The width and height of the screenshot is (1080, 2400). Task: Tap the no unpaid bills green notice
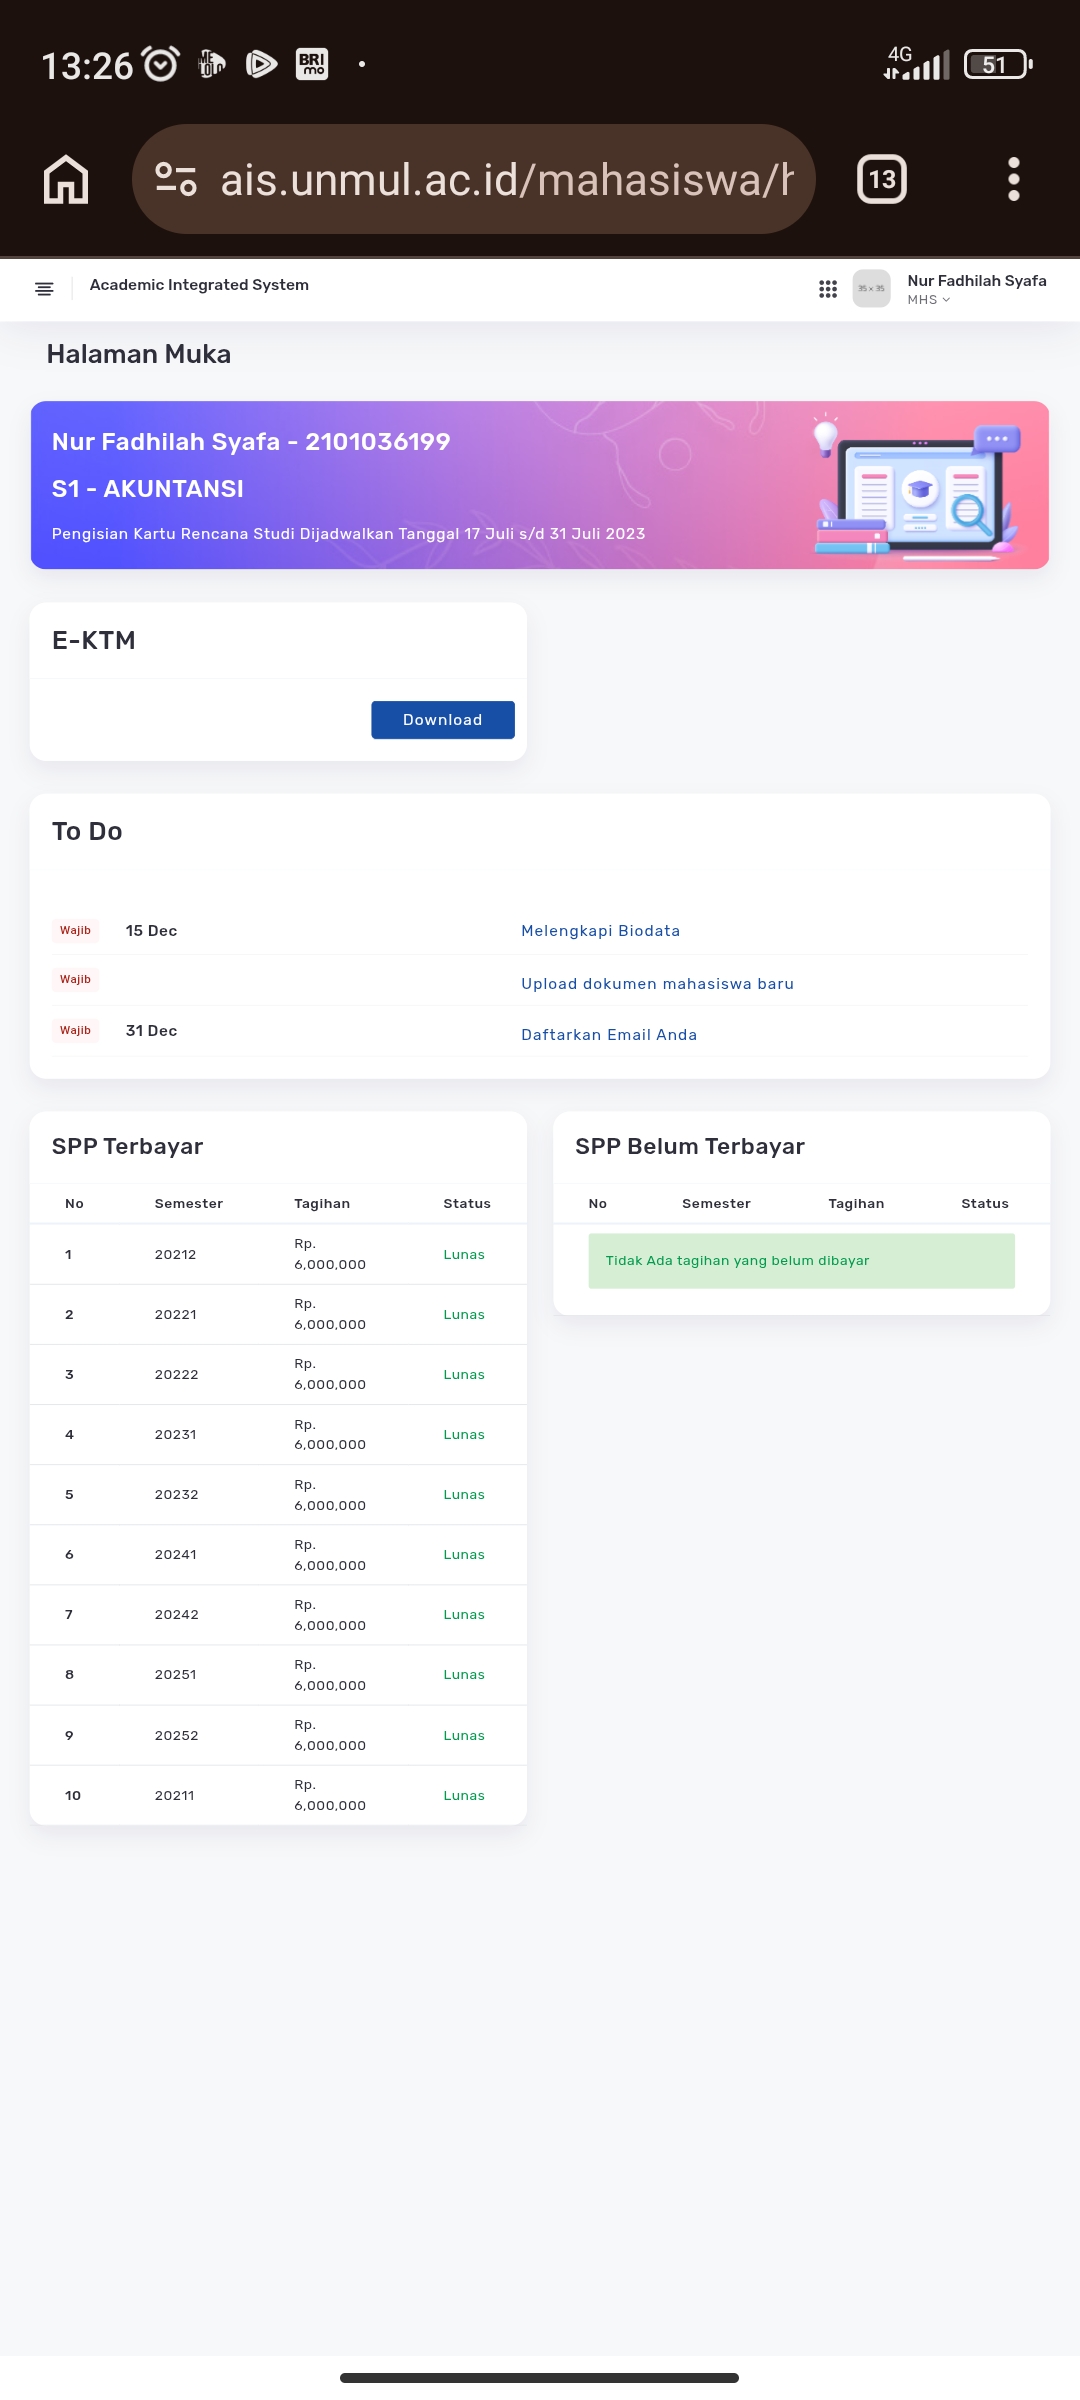click(x=801, y=1261)
